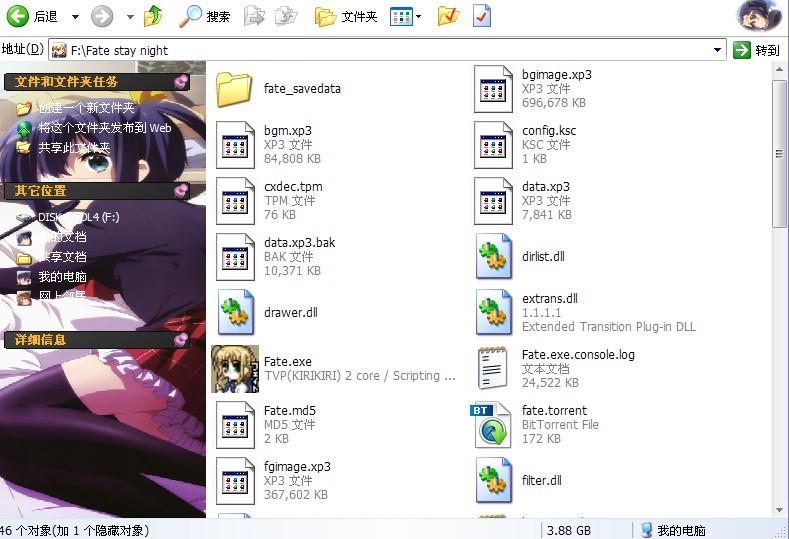Open the Forward history dropdown arrow
The width and height of the screenshot is (789, 539).
(x=130, y=17)
